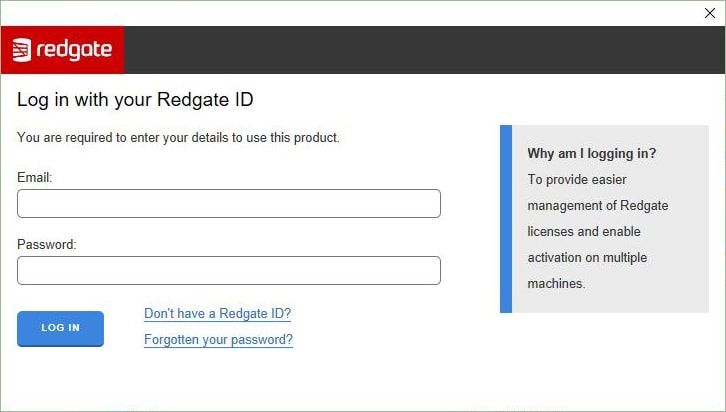Click the Redgate logo in header

tap(62, 50)
